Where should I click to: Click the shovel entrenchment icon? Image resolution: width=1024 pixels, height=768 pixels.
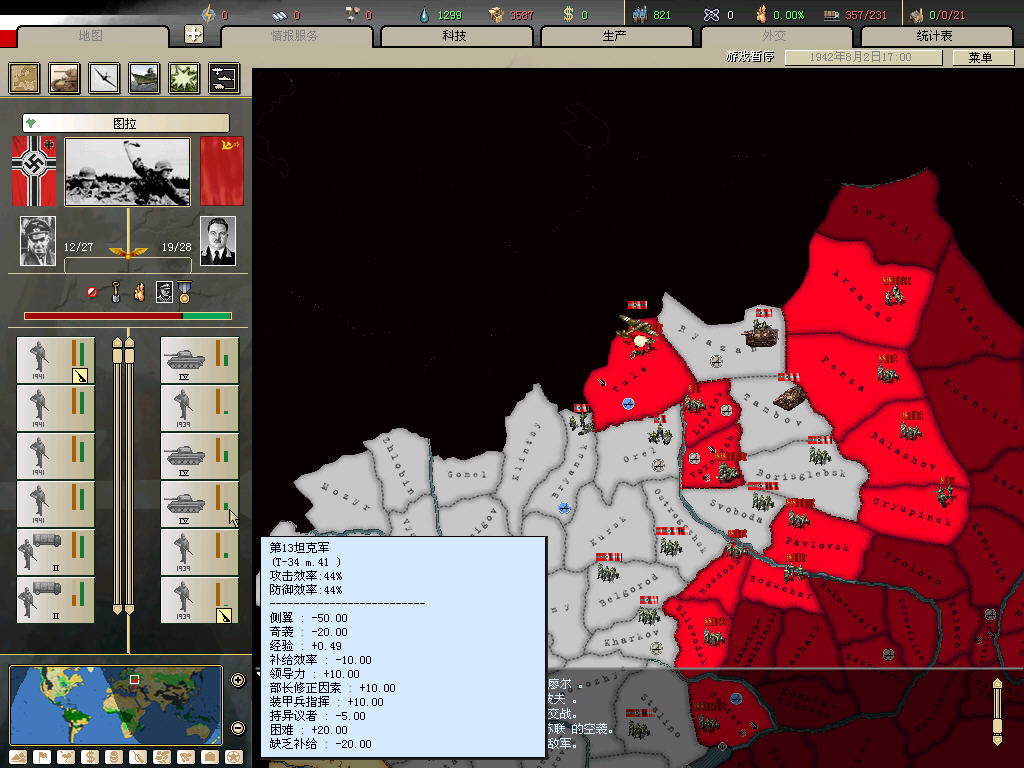116,292
